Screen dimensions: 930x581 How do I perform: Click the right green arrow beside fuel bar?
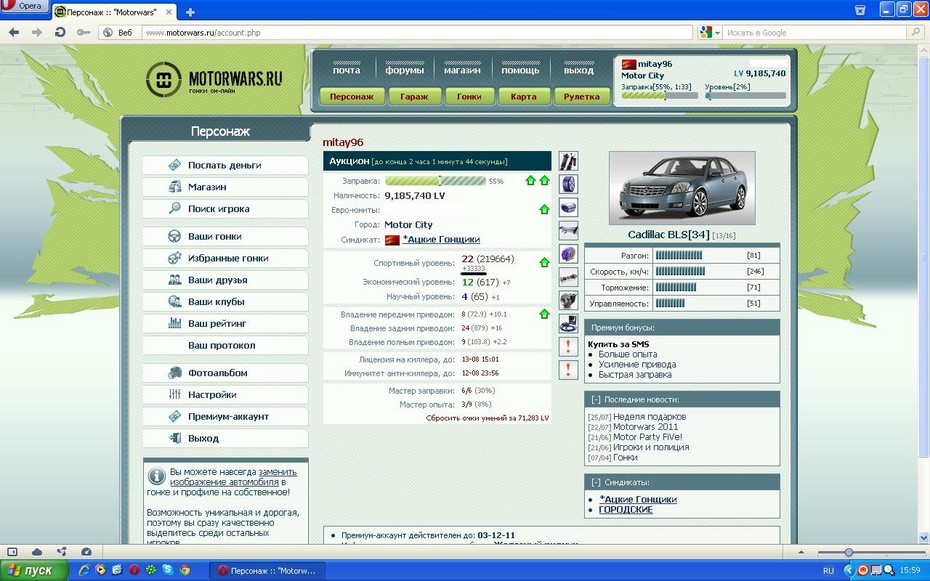tap(544, 180)
